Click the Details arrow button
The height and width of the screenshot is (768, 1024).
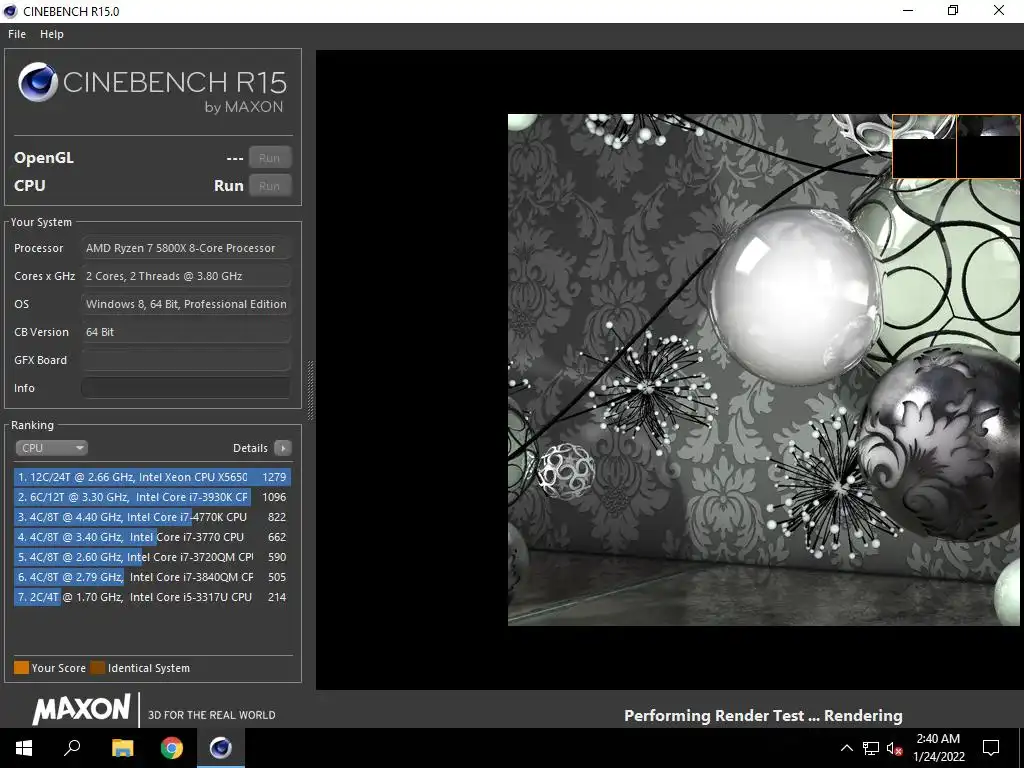coord(283,448)
